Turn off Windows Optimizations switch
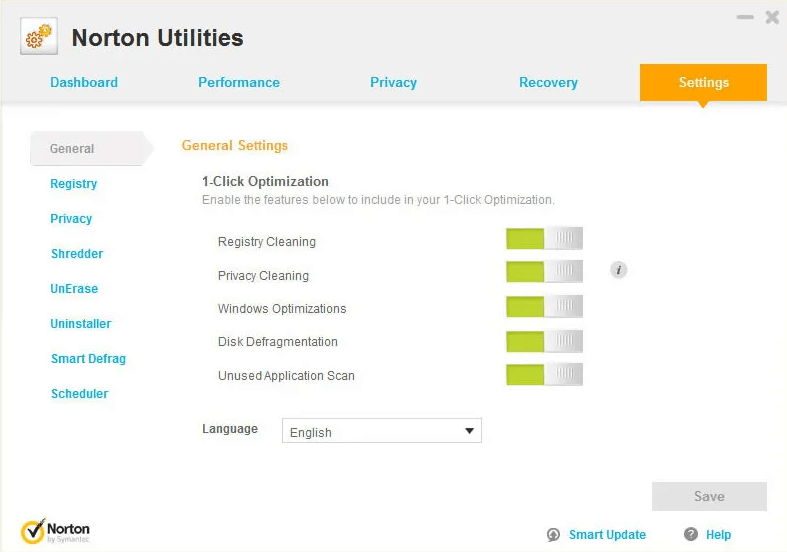787x552 pixels. pos(544,307)
